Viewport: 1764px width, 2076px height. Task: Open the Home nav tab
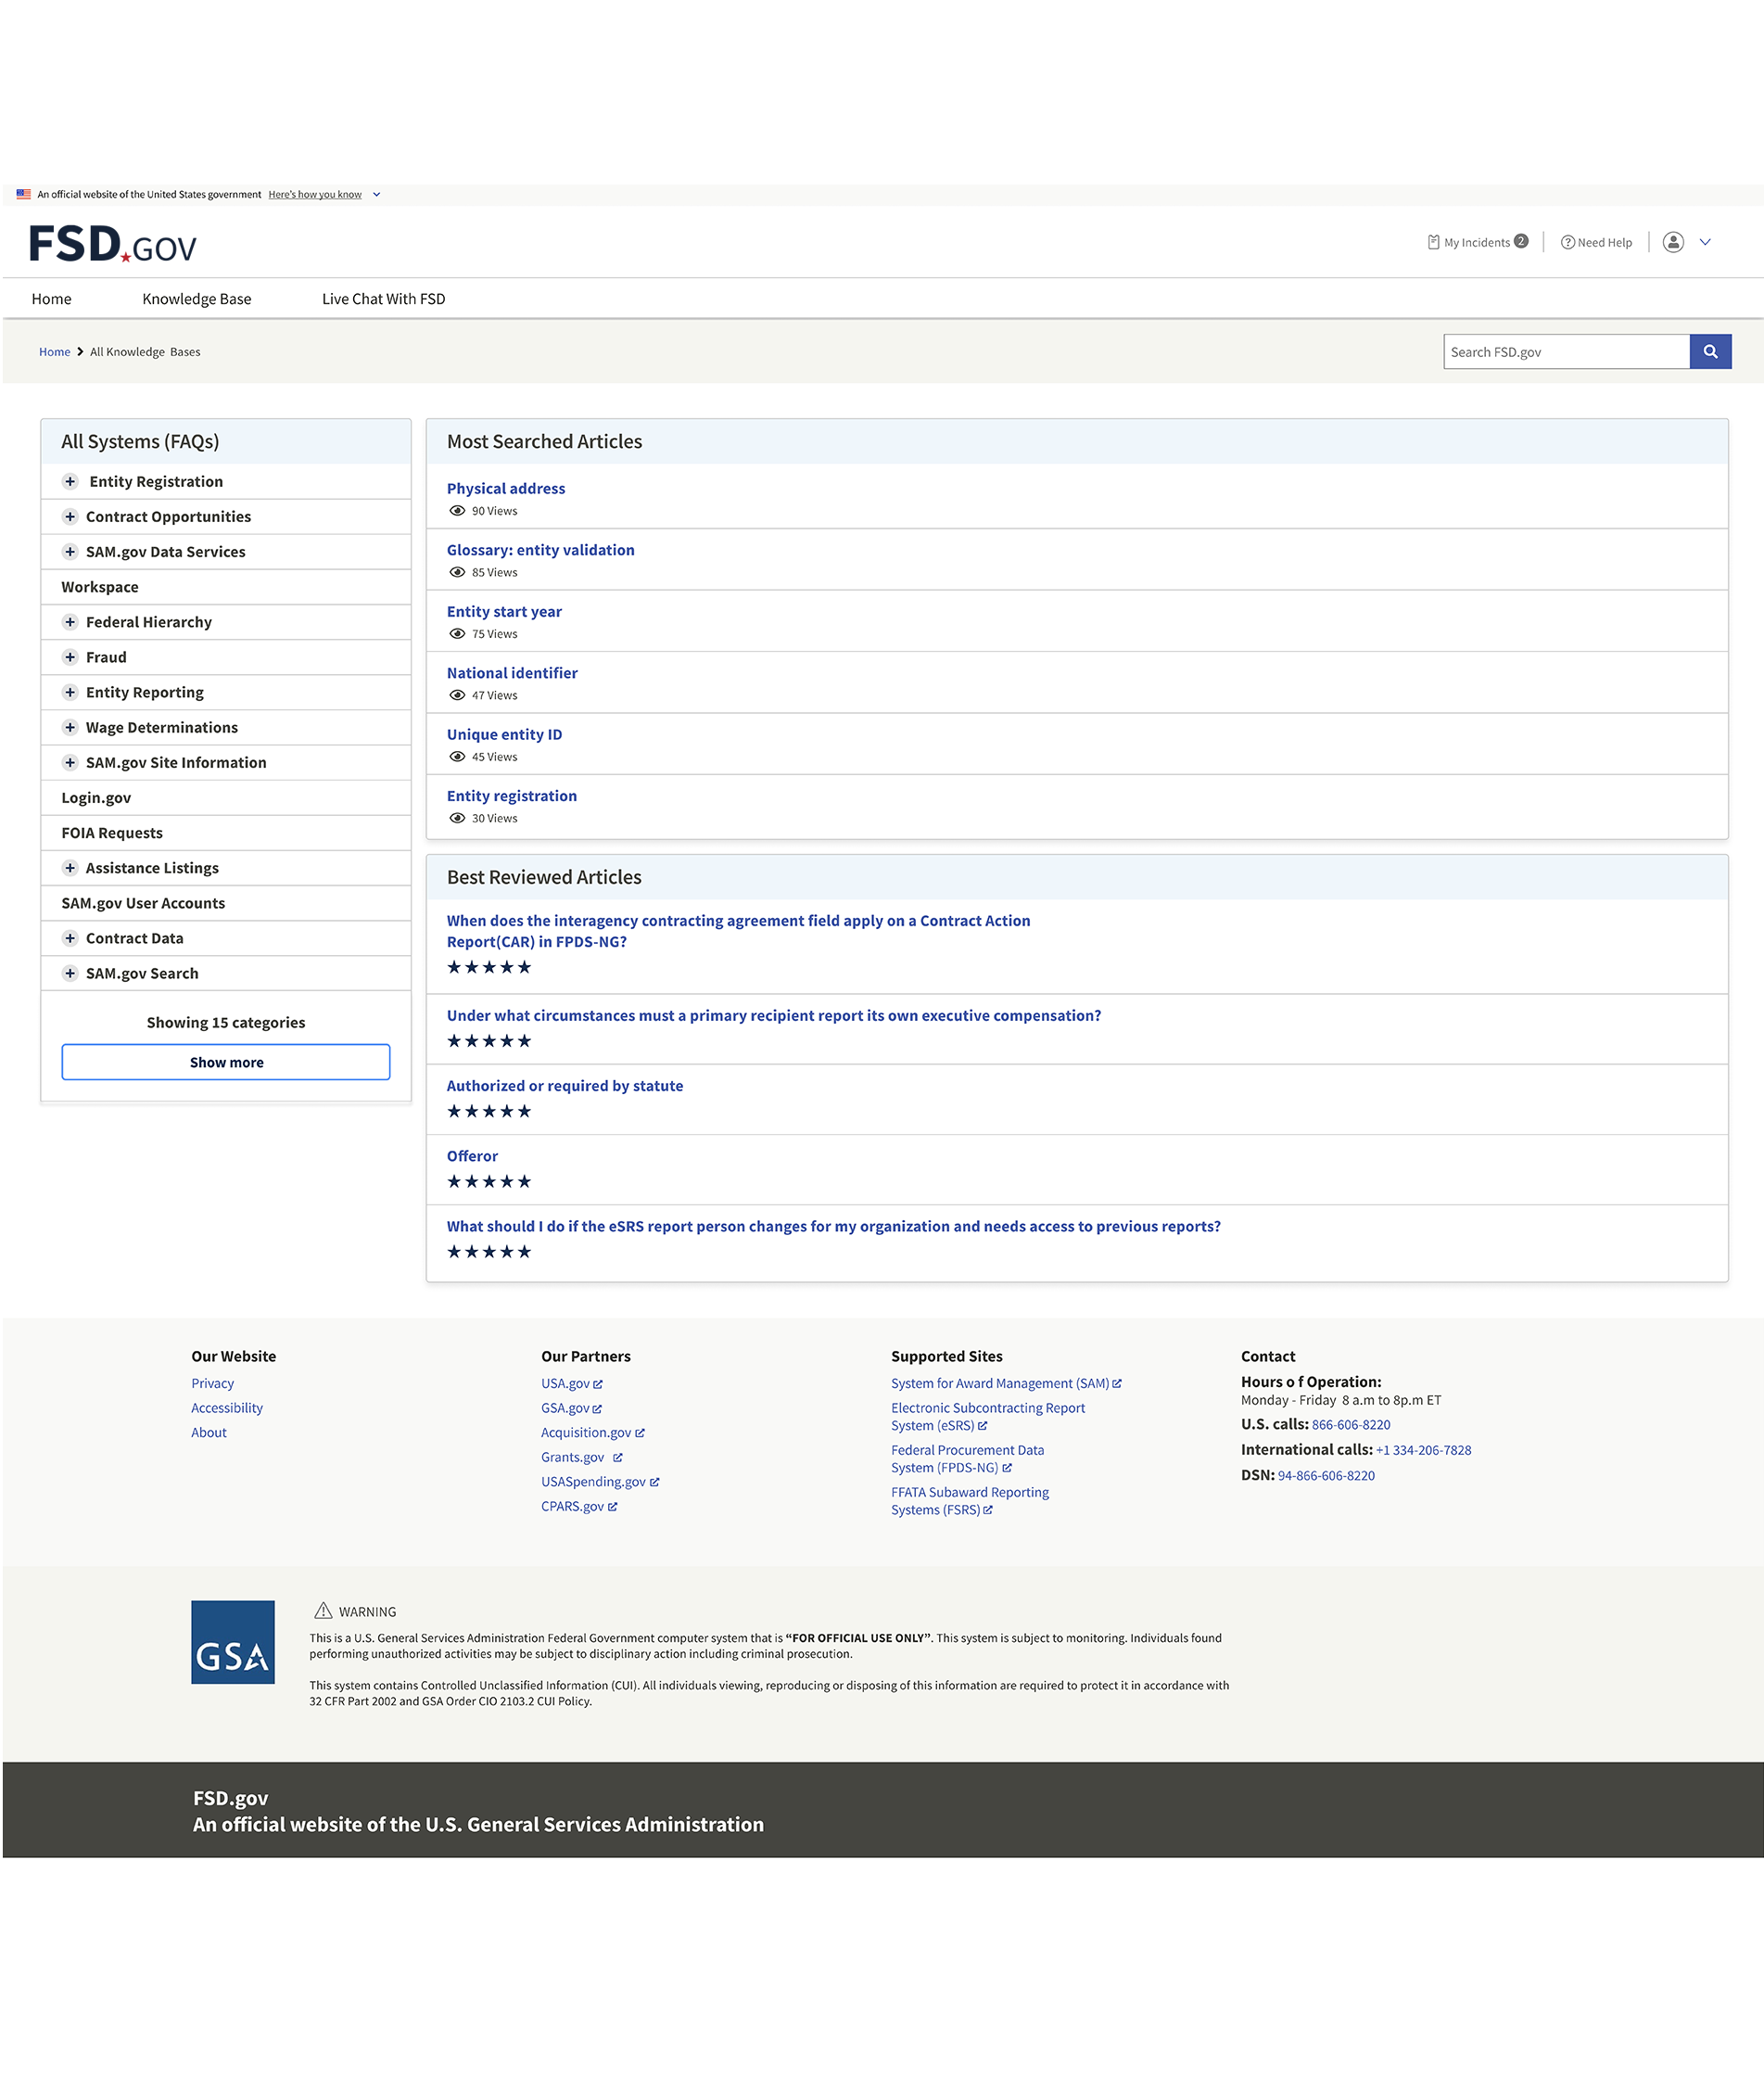[x=51, y=299]
